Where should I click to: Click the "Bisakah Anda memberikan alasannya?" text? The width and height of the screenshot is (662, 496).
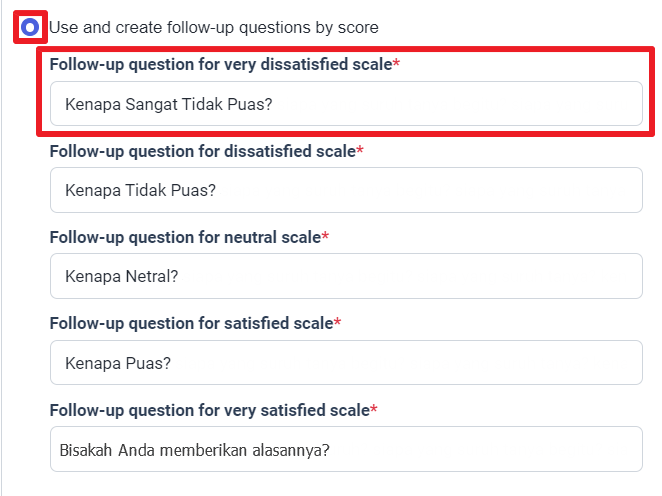coord(195,449)
